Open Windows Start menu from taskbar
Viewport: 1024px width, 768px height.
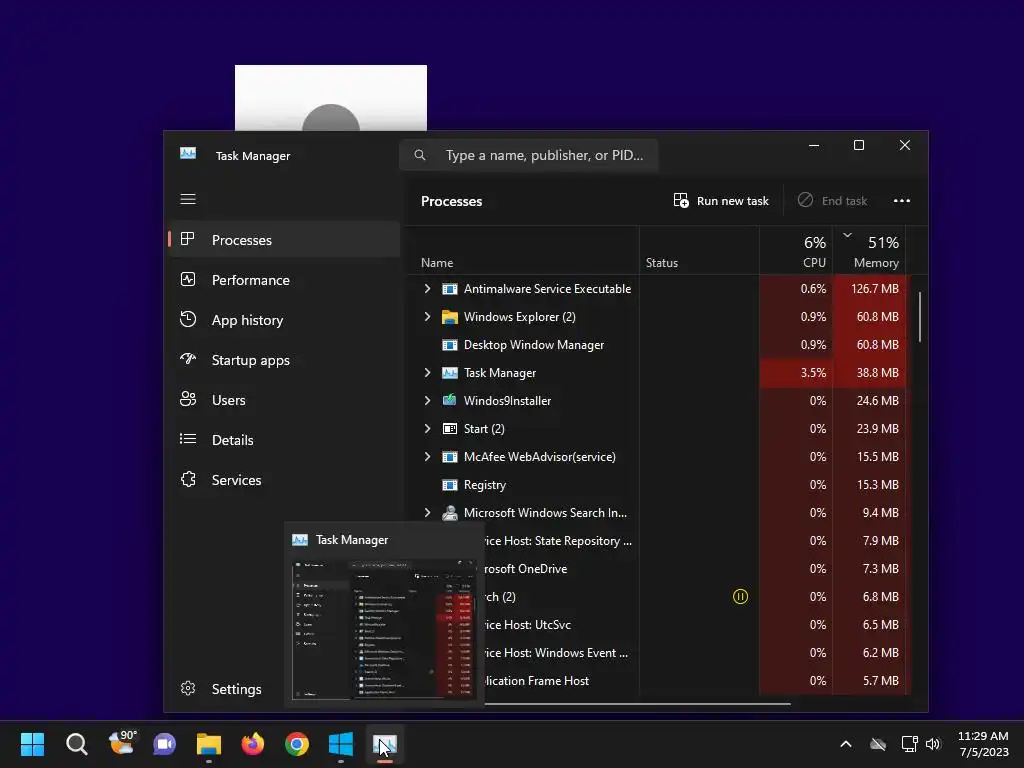[x=32, y=744]
